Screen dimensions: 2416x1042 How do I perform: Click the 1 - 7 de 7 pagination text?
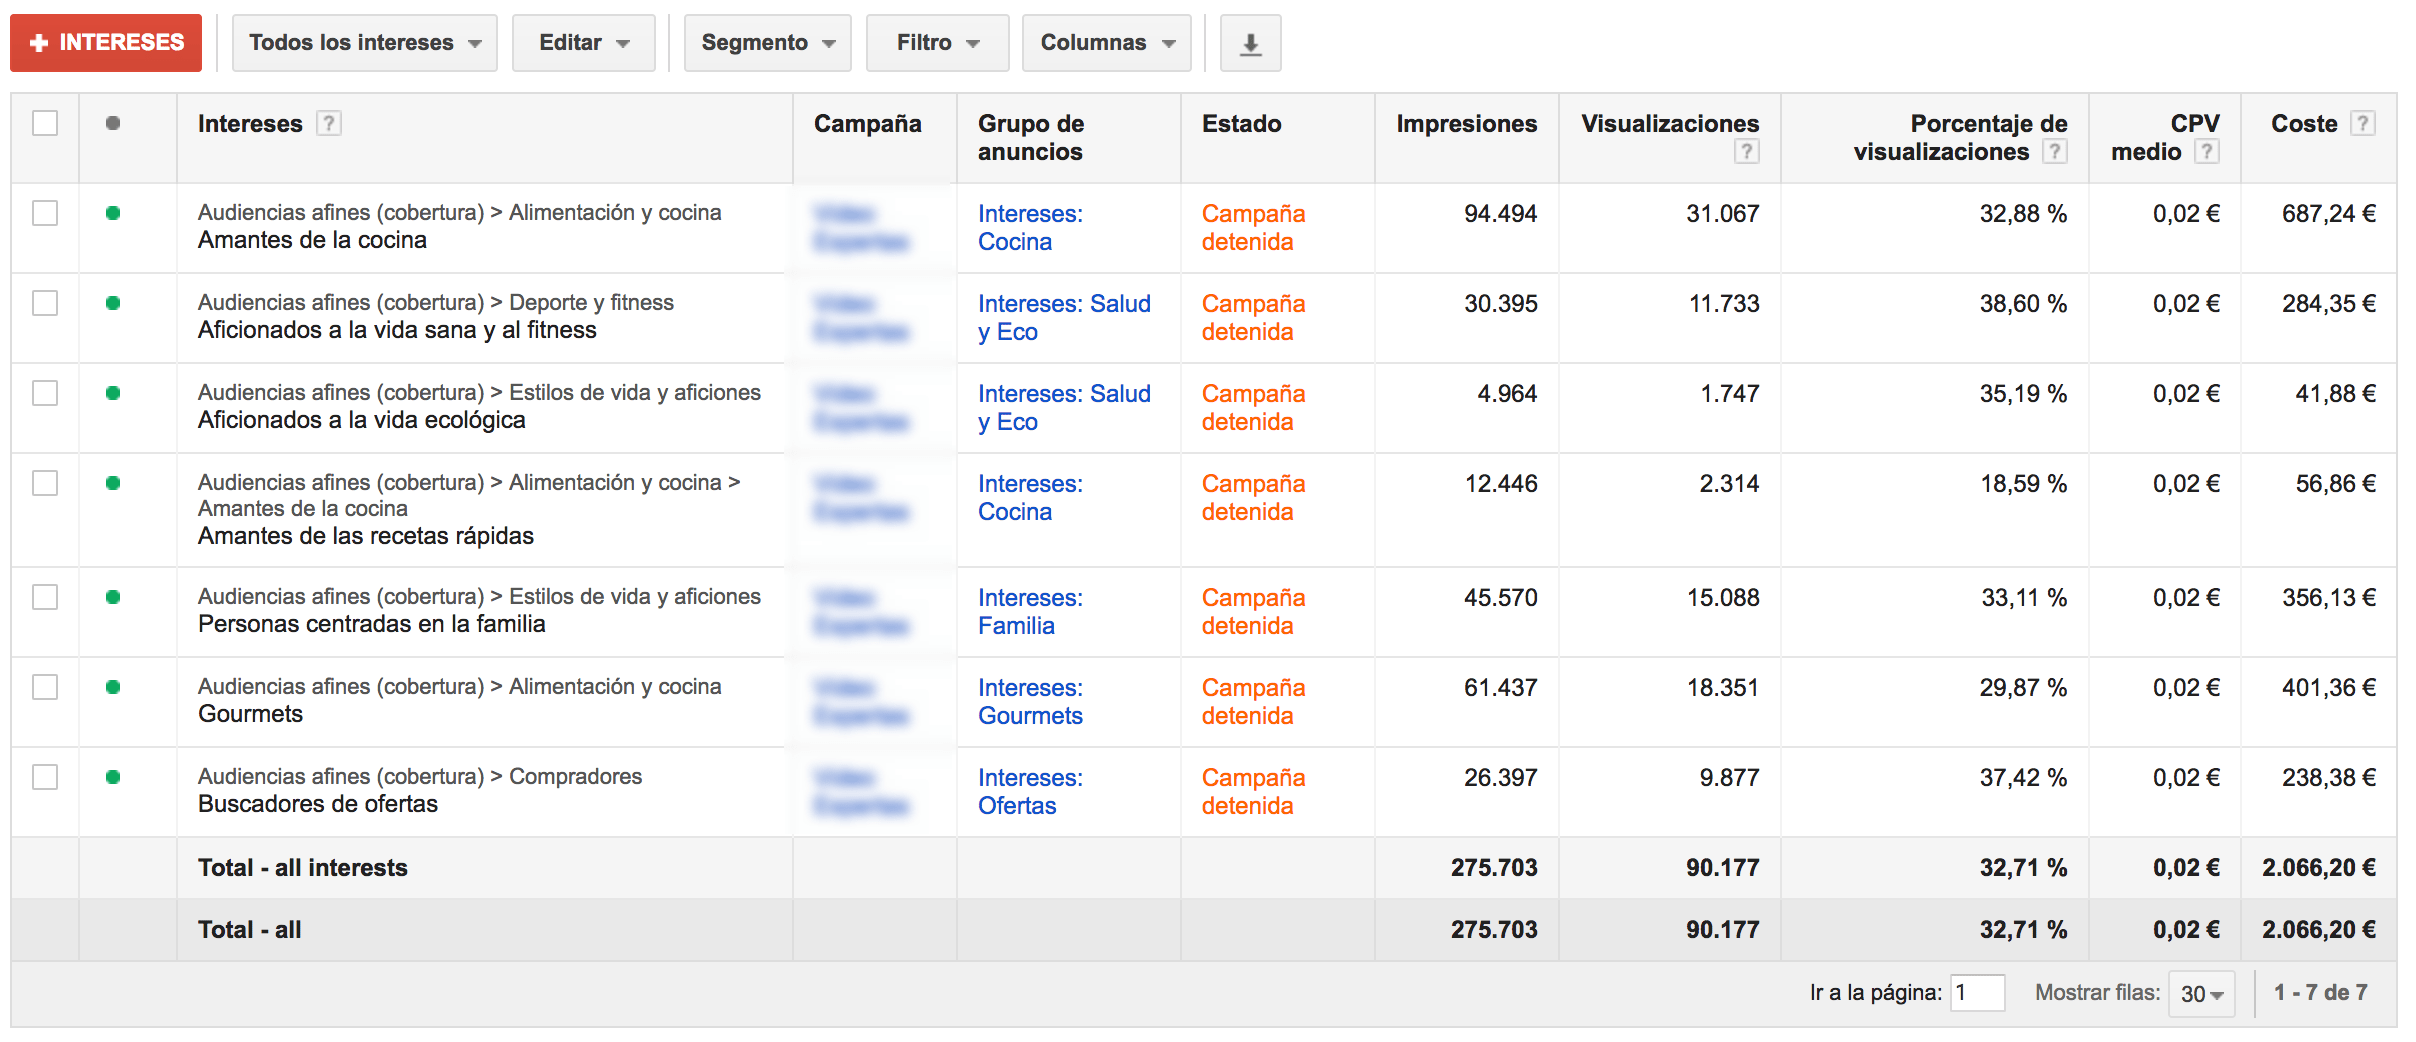[2320, 993]
